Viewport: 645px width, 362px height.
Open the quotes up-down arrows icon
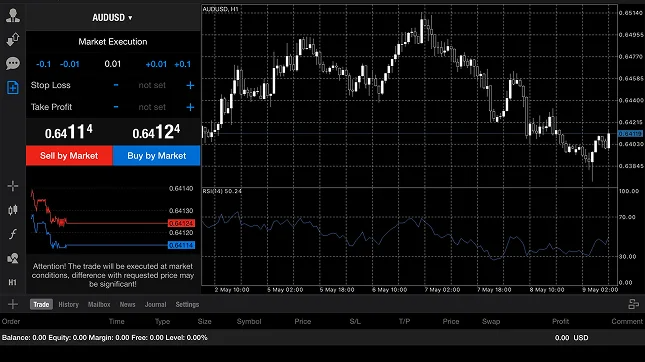click(13, 39)
